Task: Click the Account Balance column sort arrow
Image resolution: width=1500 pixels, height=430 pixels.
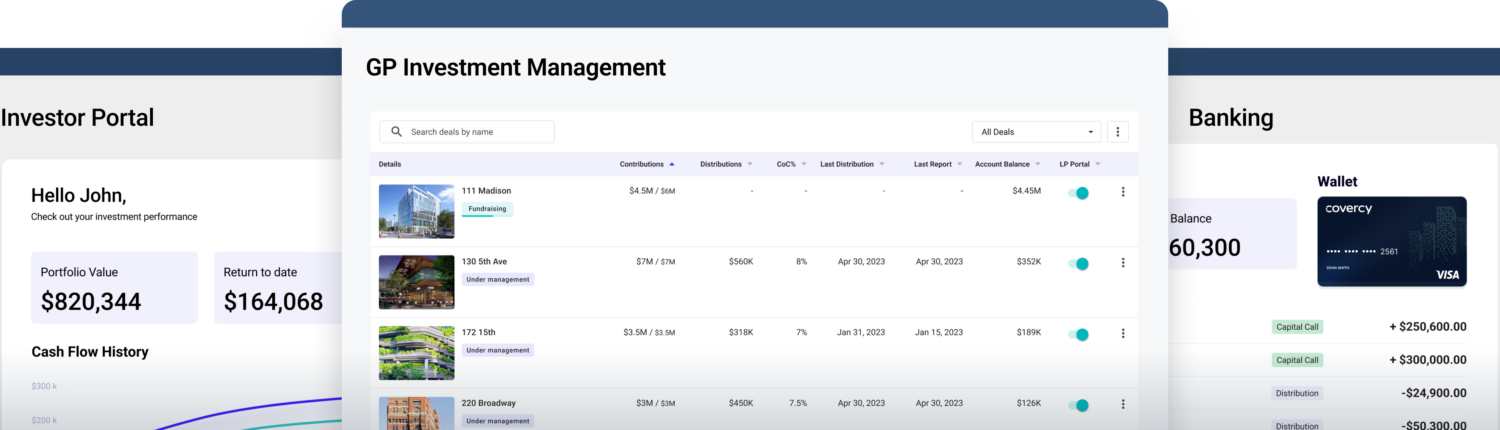Action: [1037, 164]
